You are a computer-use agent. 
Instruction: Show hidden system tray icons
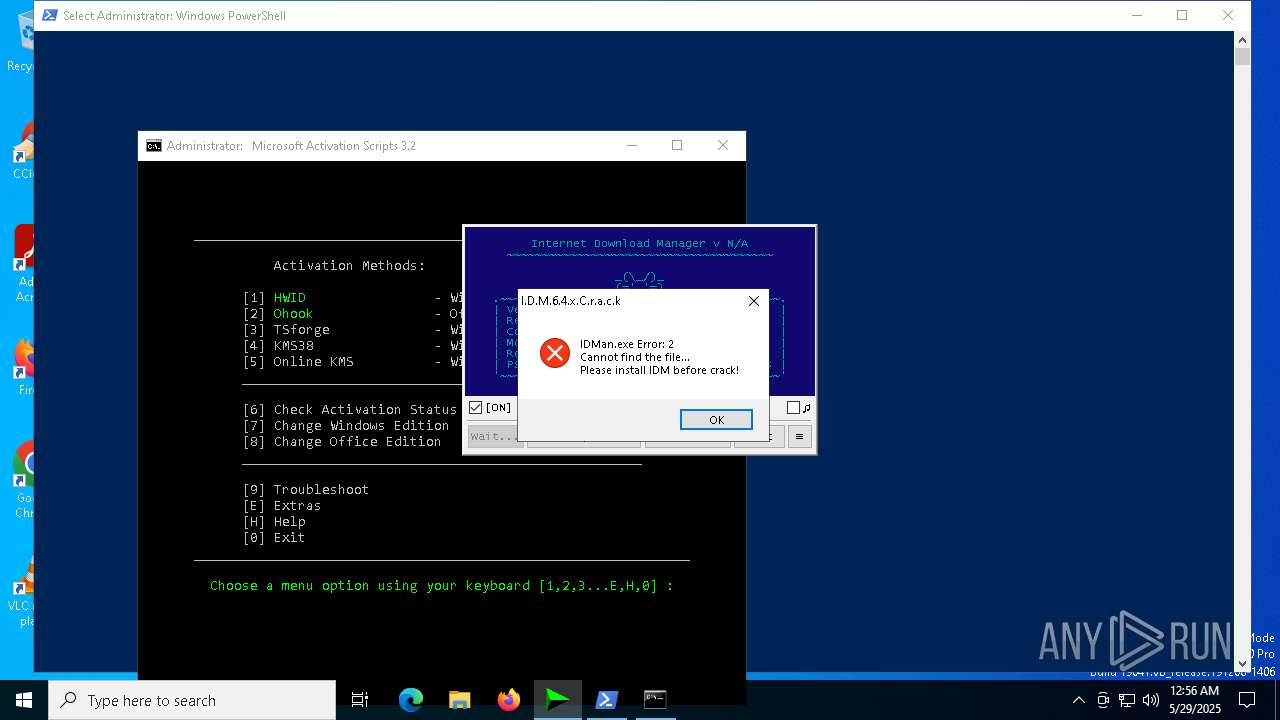tap(1080, 700)
